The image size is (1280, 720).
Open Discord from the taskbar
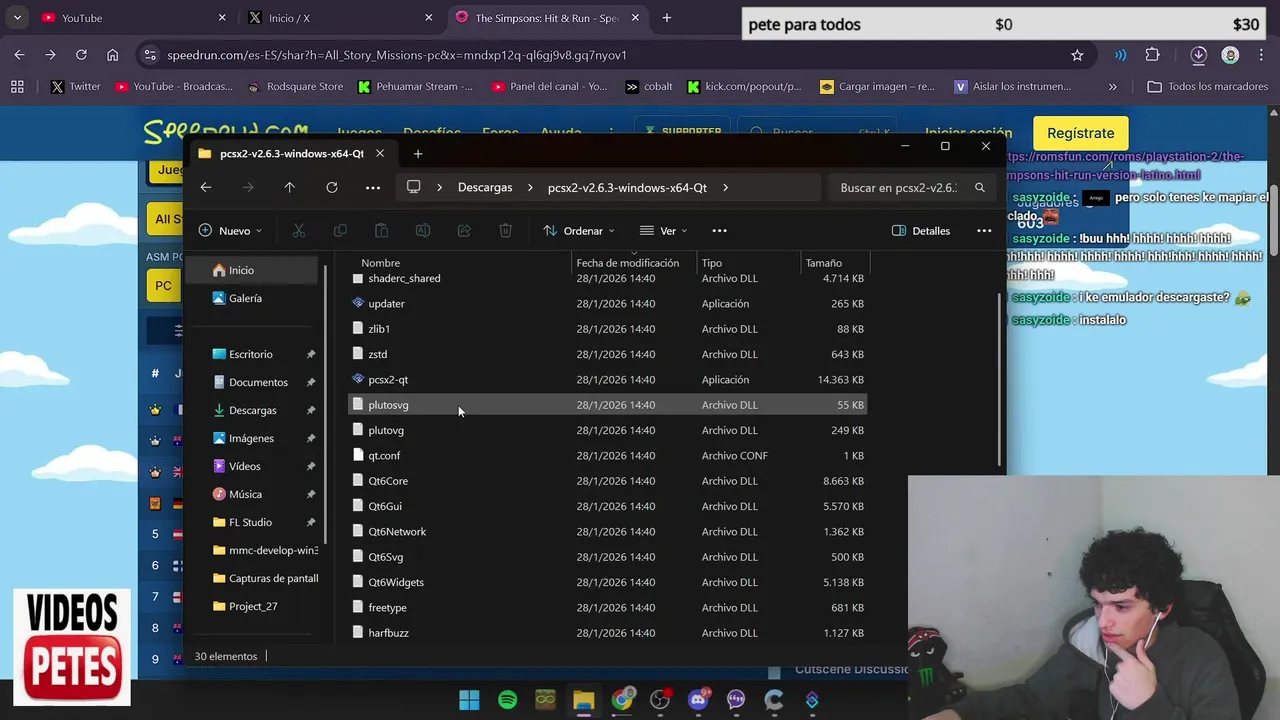[698, 700]
